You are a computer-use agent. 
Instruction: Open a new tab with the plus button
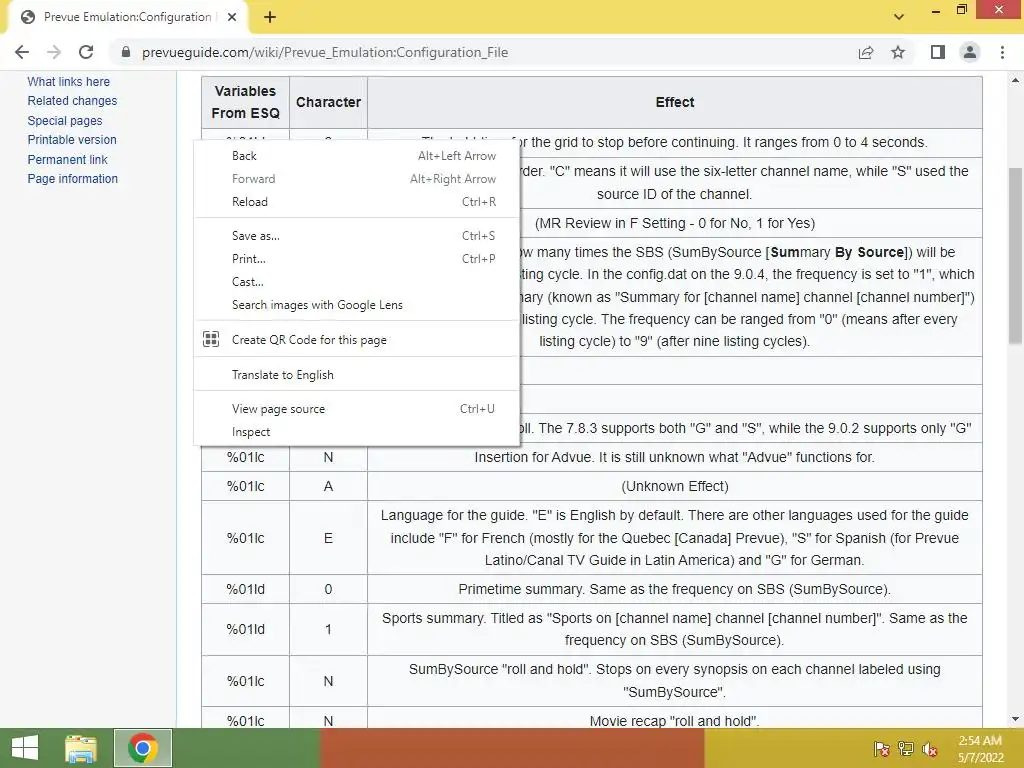270,17
